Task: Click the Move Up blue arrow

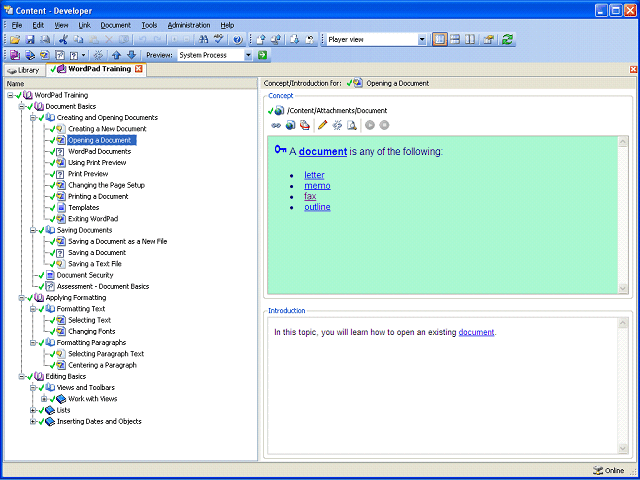Action: [116, 55]
